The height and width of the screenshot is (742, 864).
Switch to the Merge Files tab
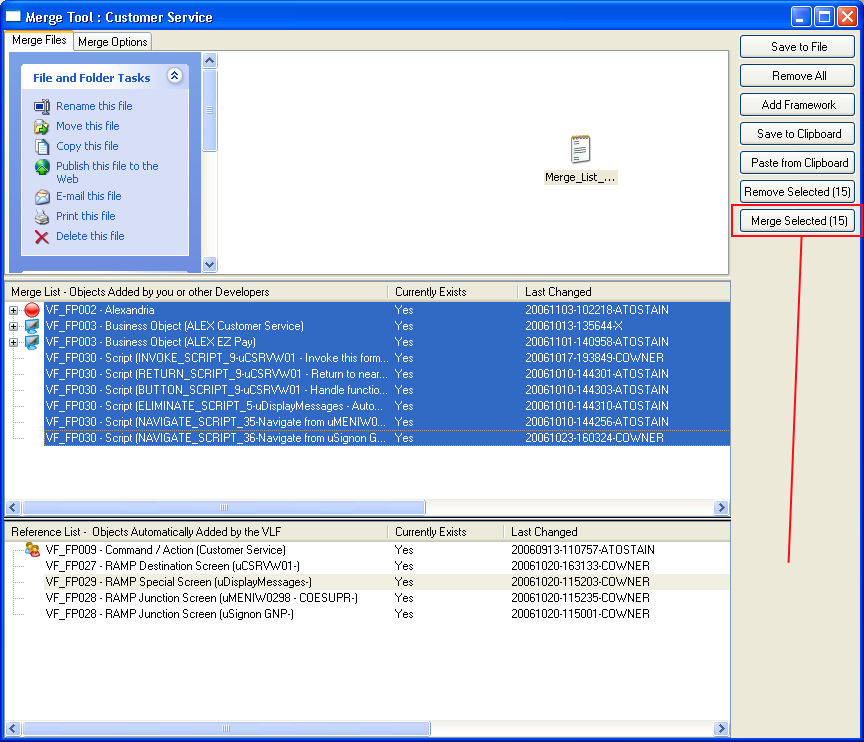point(39,40)
